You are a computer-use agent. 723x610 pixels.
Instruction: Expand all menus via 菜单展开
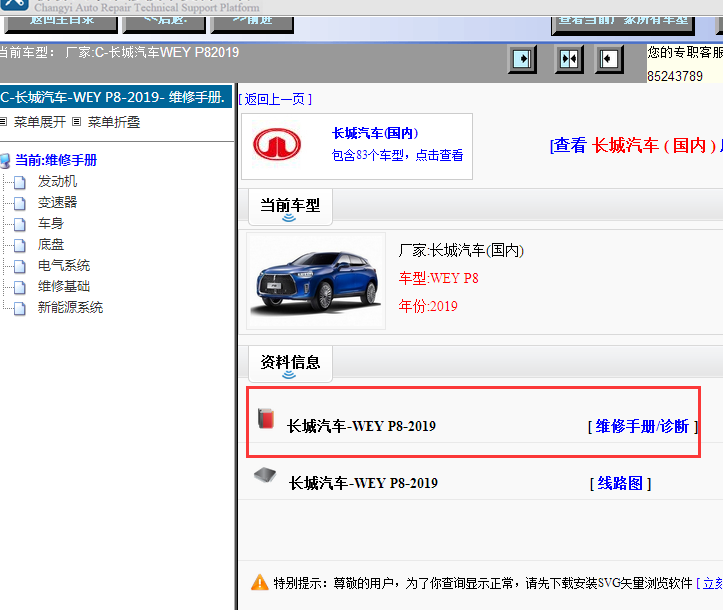[x=40, y=122]
